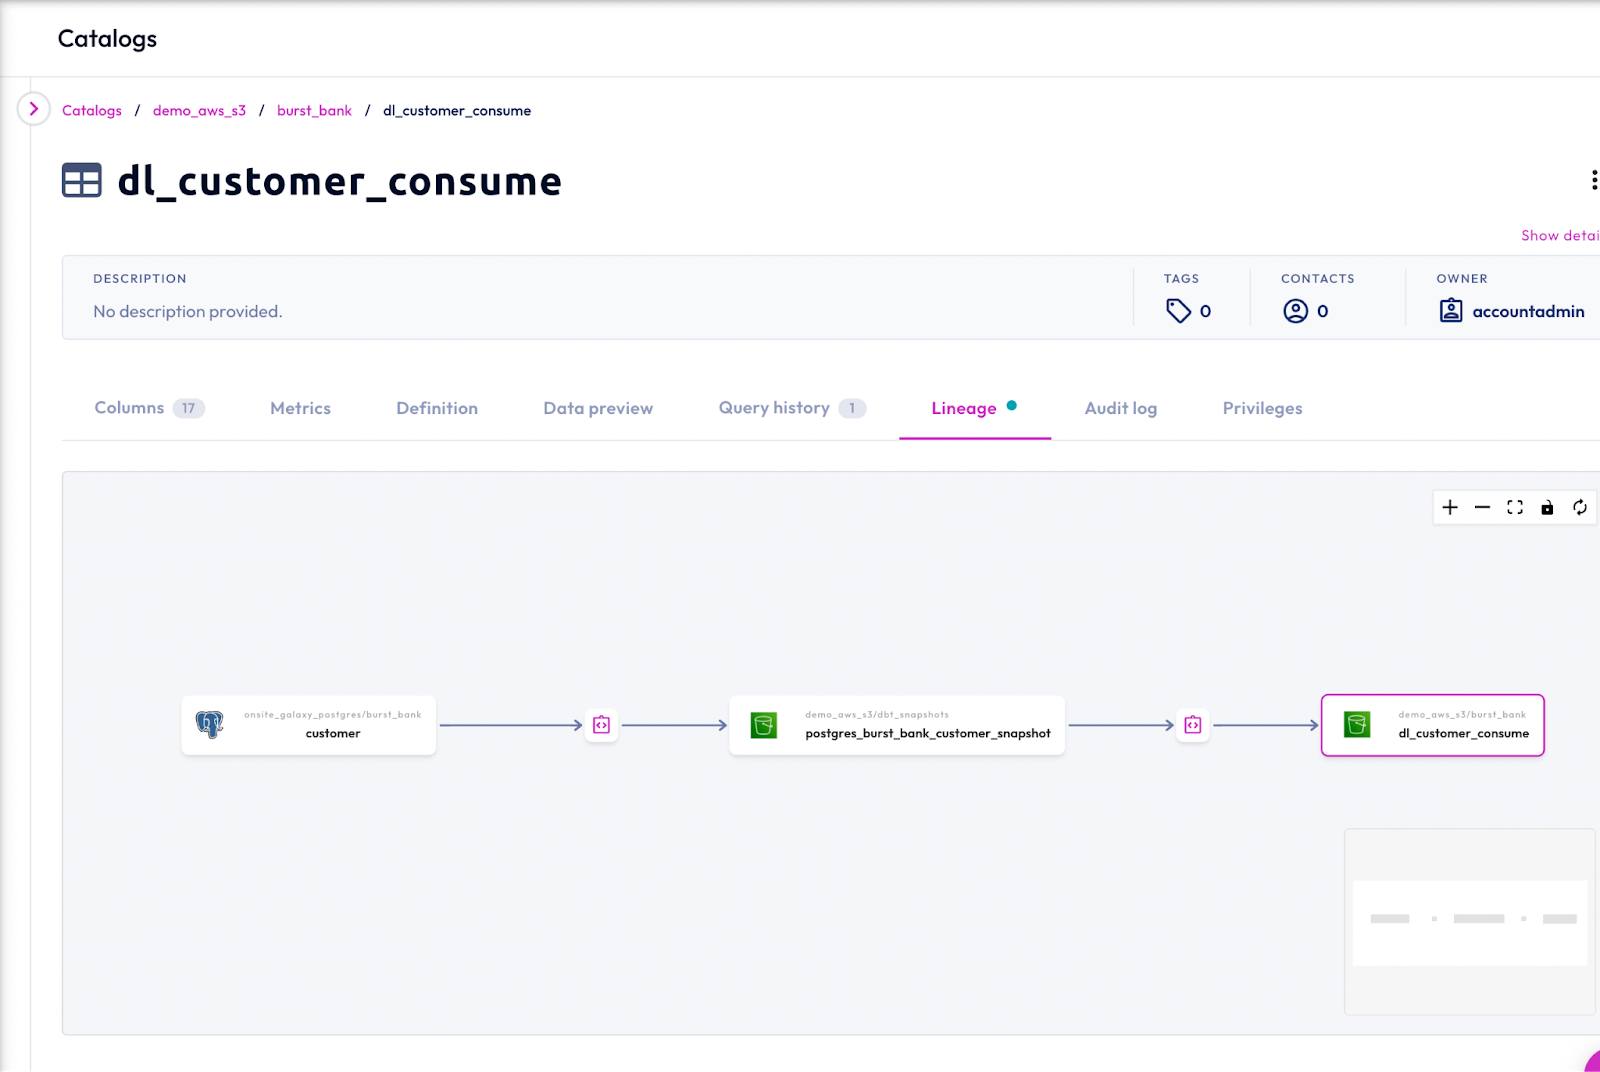
Task: Open the tags icon
Action: pos(1178,311)
